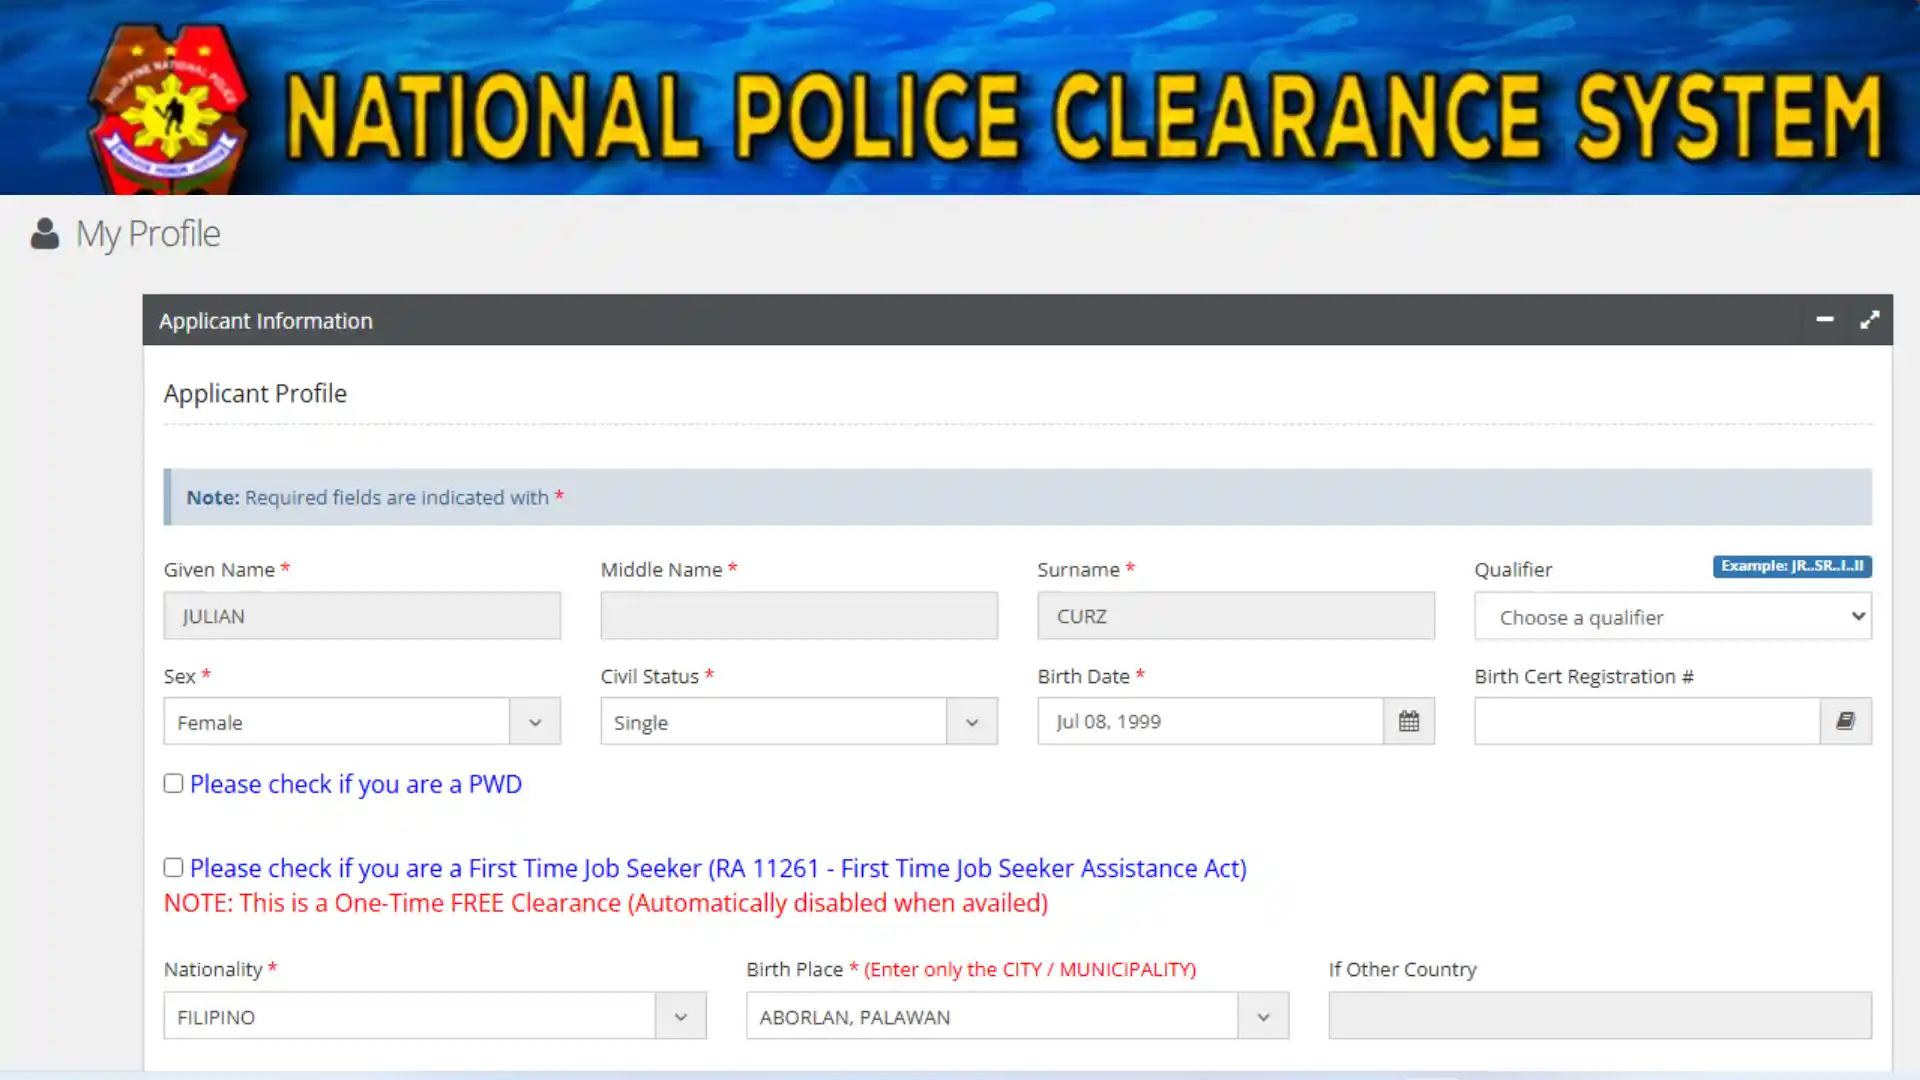Click the My Profile heading

pos(149,233)
